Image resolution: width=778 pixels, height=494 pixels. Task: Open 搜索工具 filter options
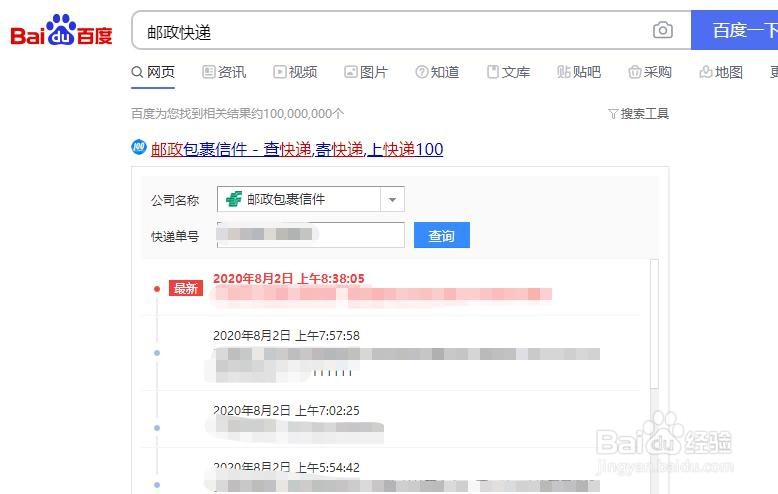tap(639, 114)
